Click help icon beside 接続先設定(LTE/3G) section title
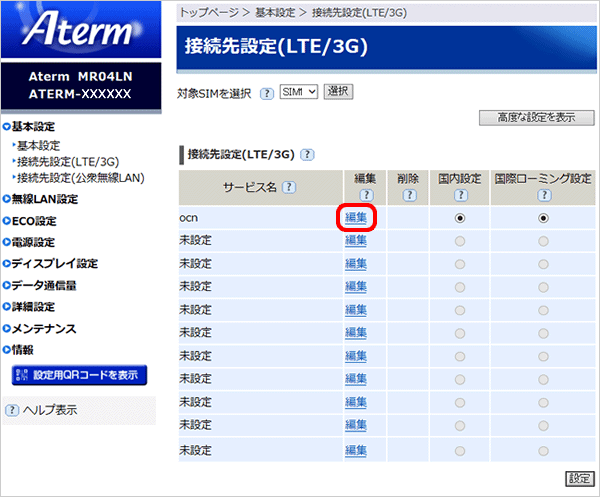Image resolution: width=600 pixels, height=497 pixels. [307, 155]
